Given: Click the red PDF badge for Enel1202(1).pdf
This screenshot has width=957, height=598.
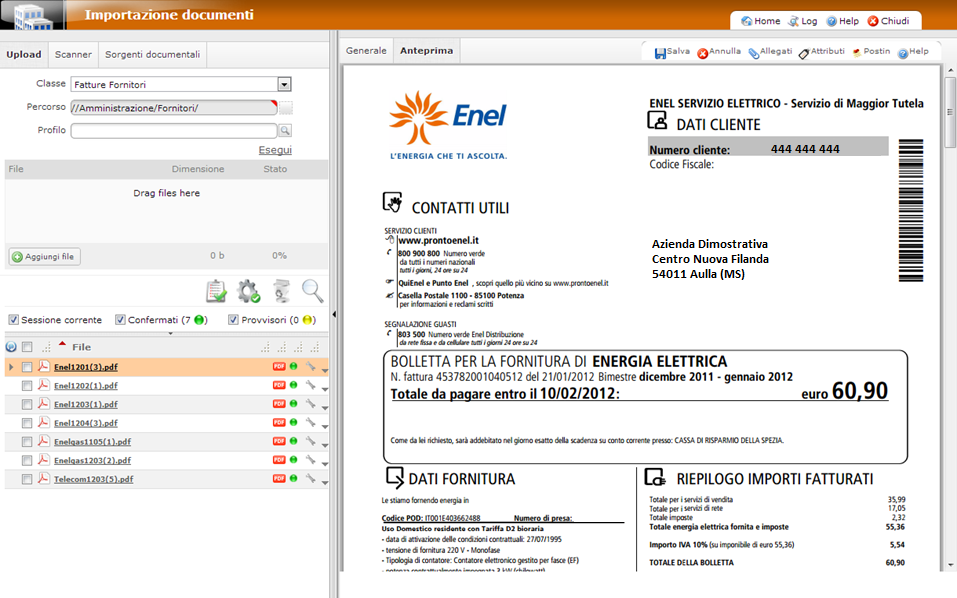Looking at the screenshot, I should 279,385.
